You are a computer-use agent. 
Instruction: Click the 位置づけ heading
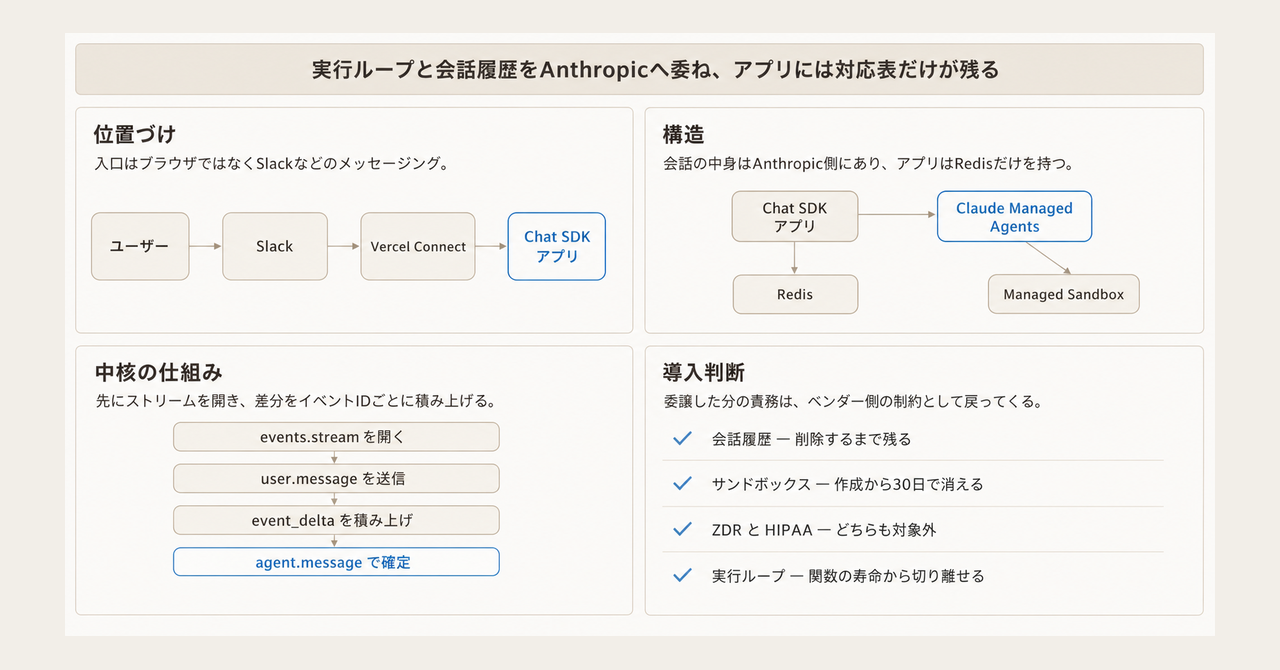coord(135,134)
